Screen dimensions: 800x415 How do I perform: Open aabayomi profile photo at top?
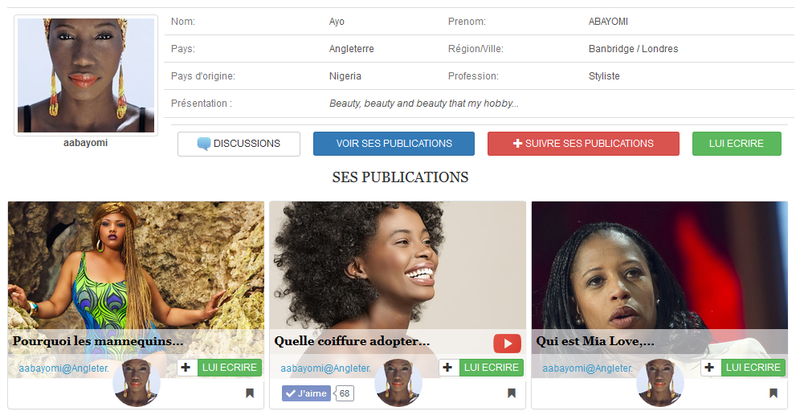[x=86, y=75]
